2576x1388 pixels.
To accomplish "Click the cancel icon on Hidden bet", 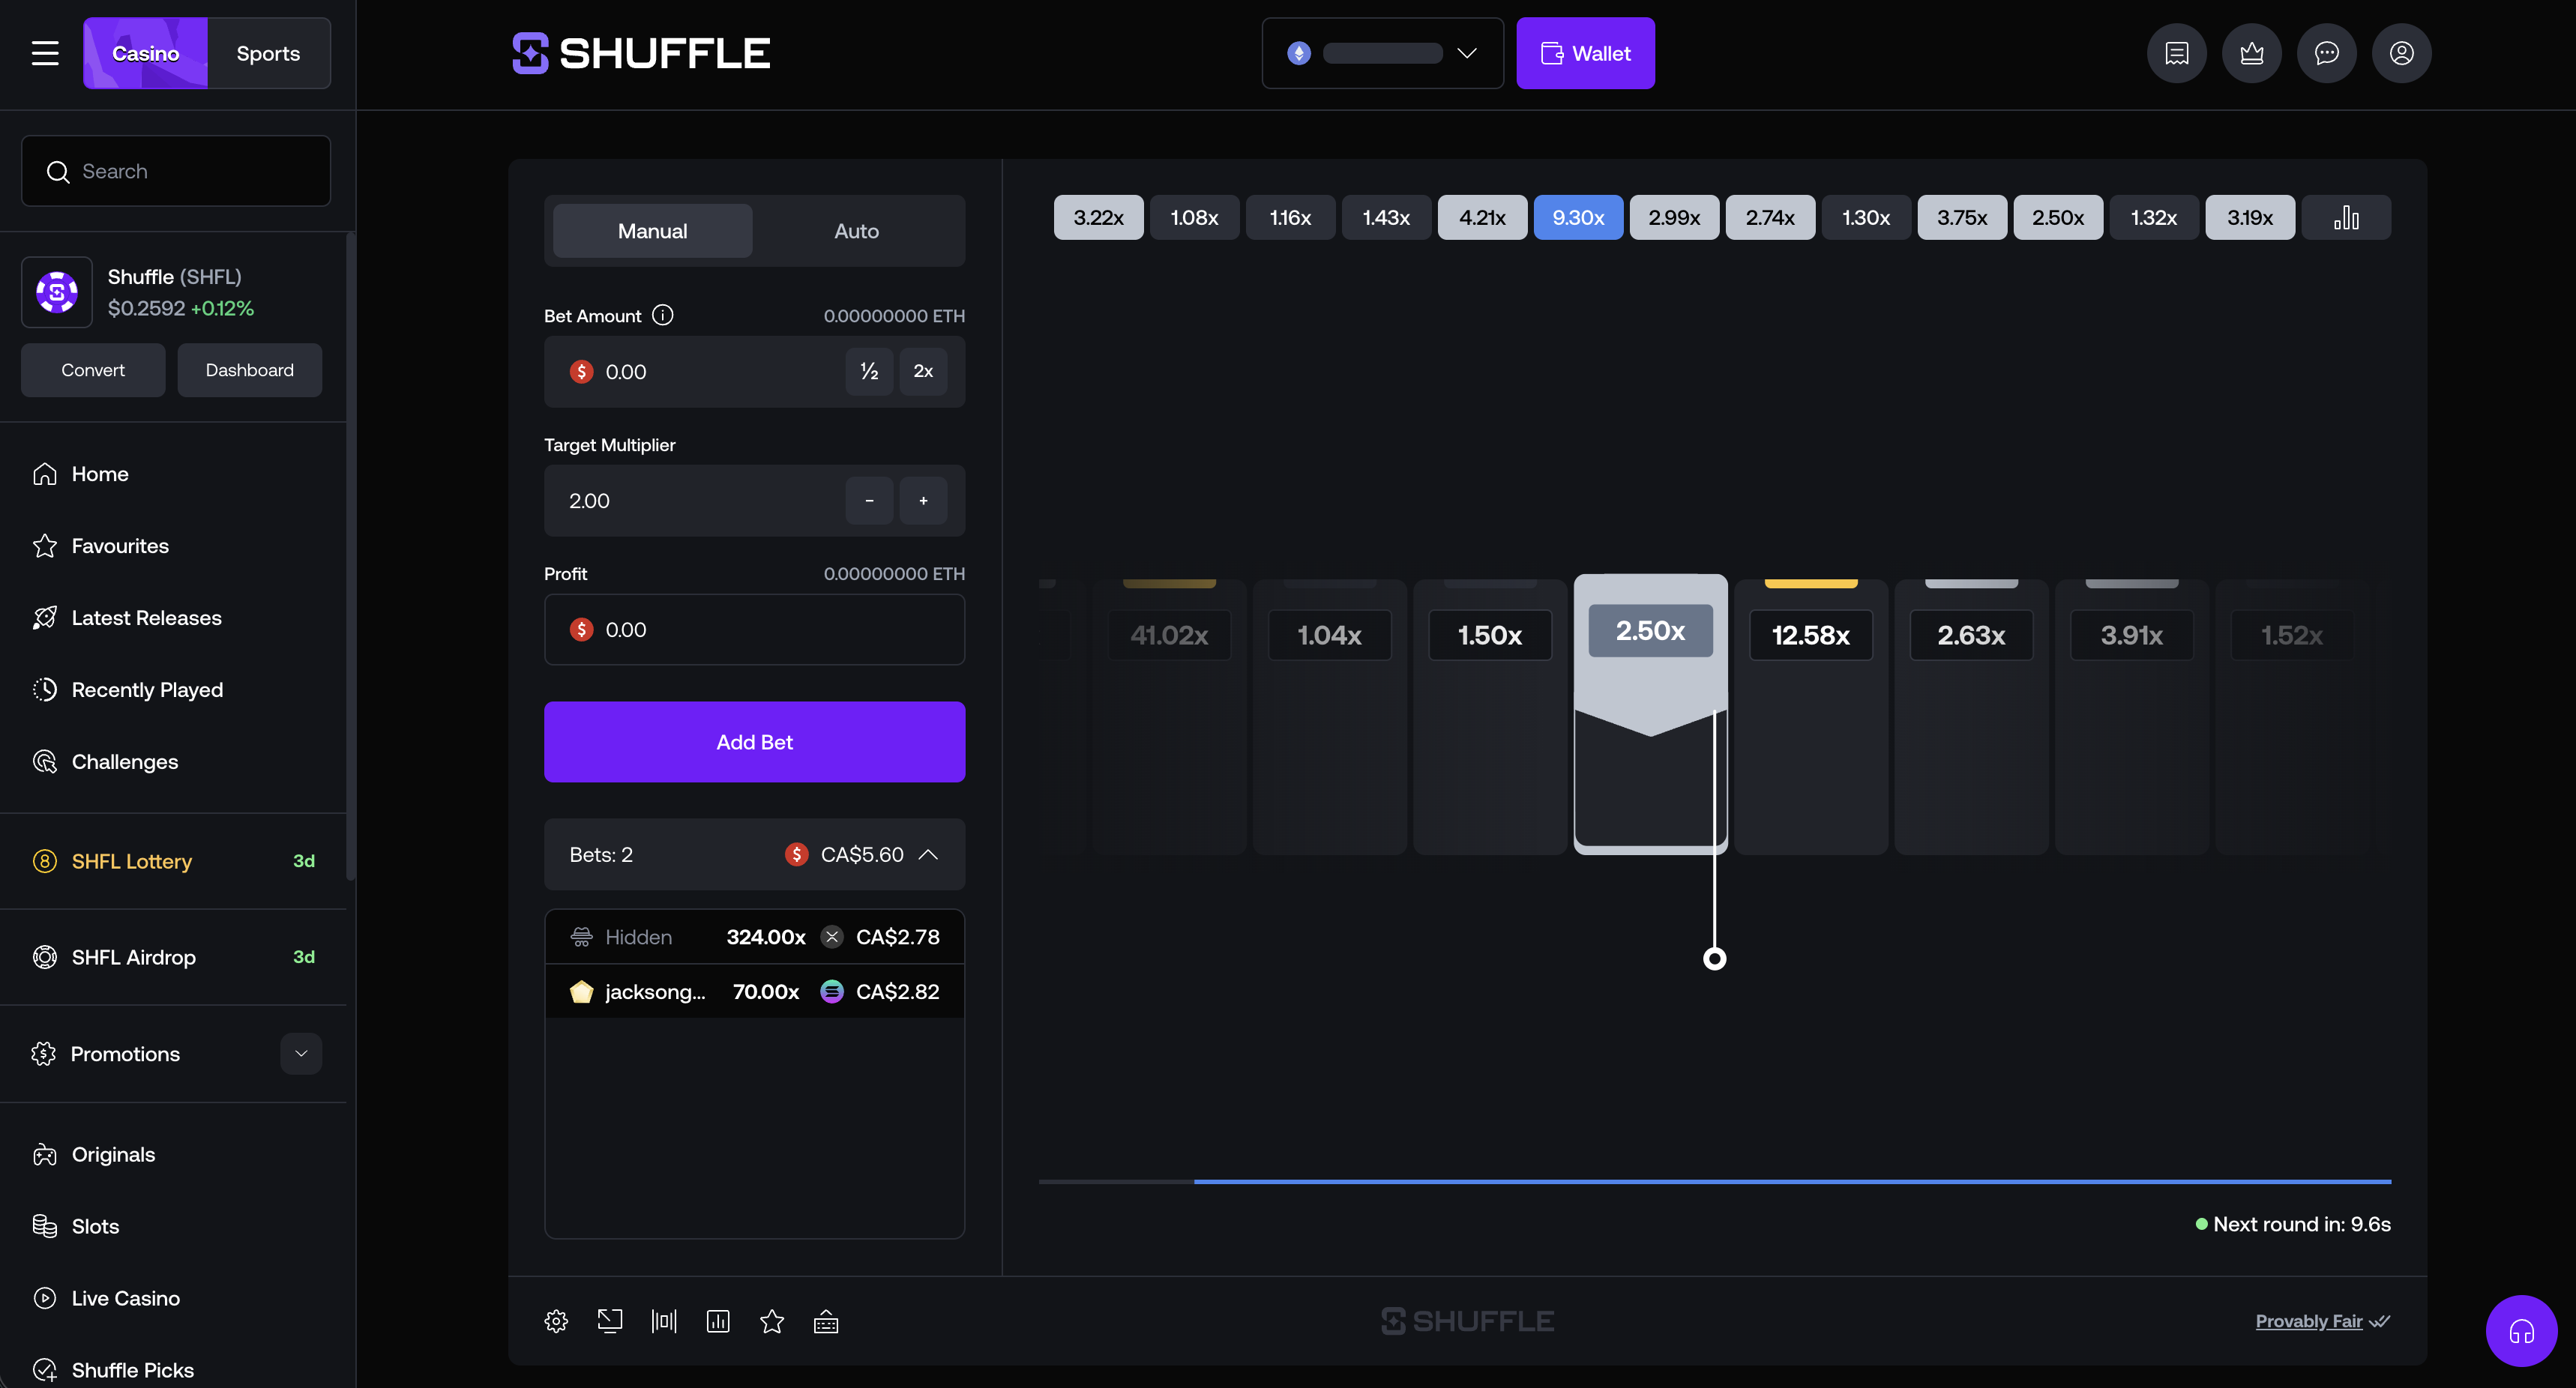I will pos(831,937).
